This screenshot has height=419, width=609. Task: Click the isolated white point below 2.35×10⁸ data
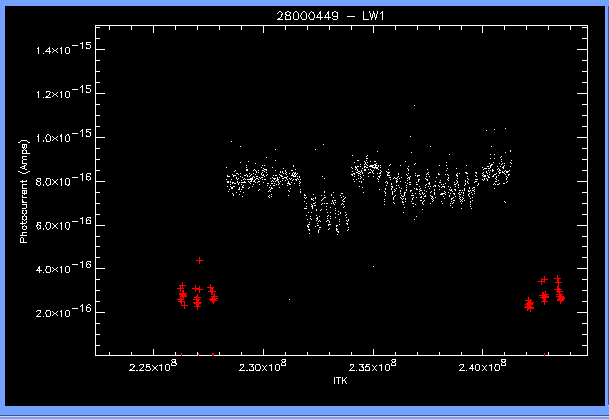coord(373,266)
